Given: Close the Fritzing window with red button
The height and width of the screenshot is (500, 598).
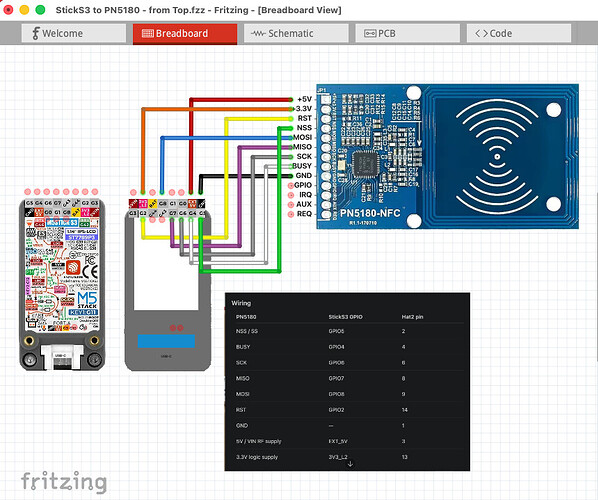Looking at the screenshot, I should (8, 10).
